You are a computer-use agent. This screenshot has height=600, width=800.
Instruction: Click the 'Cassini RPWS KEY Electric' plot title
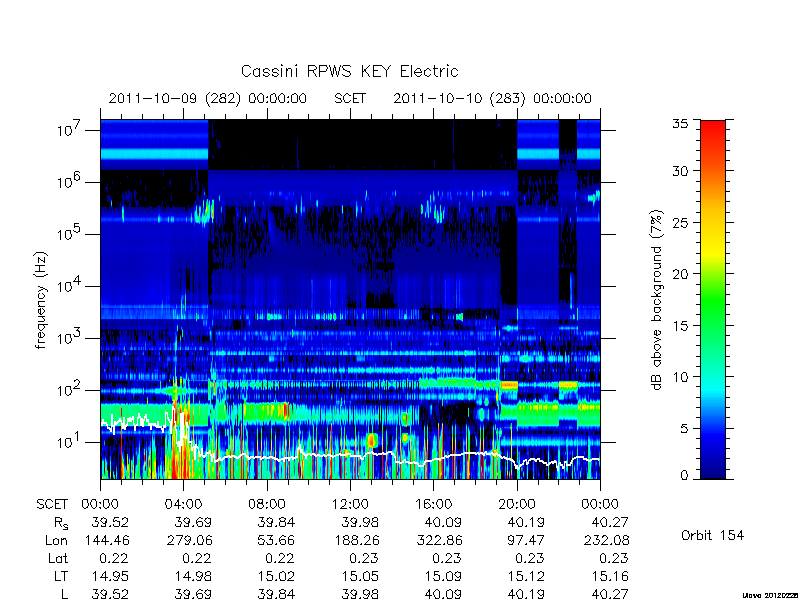(x=349, y=71)
